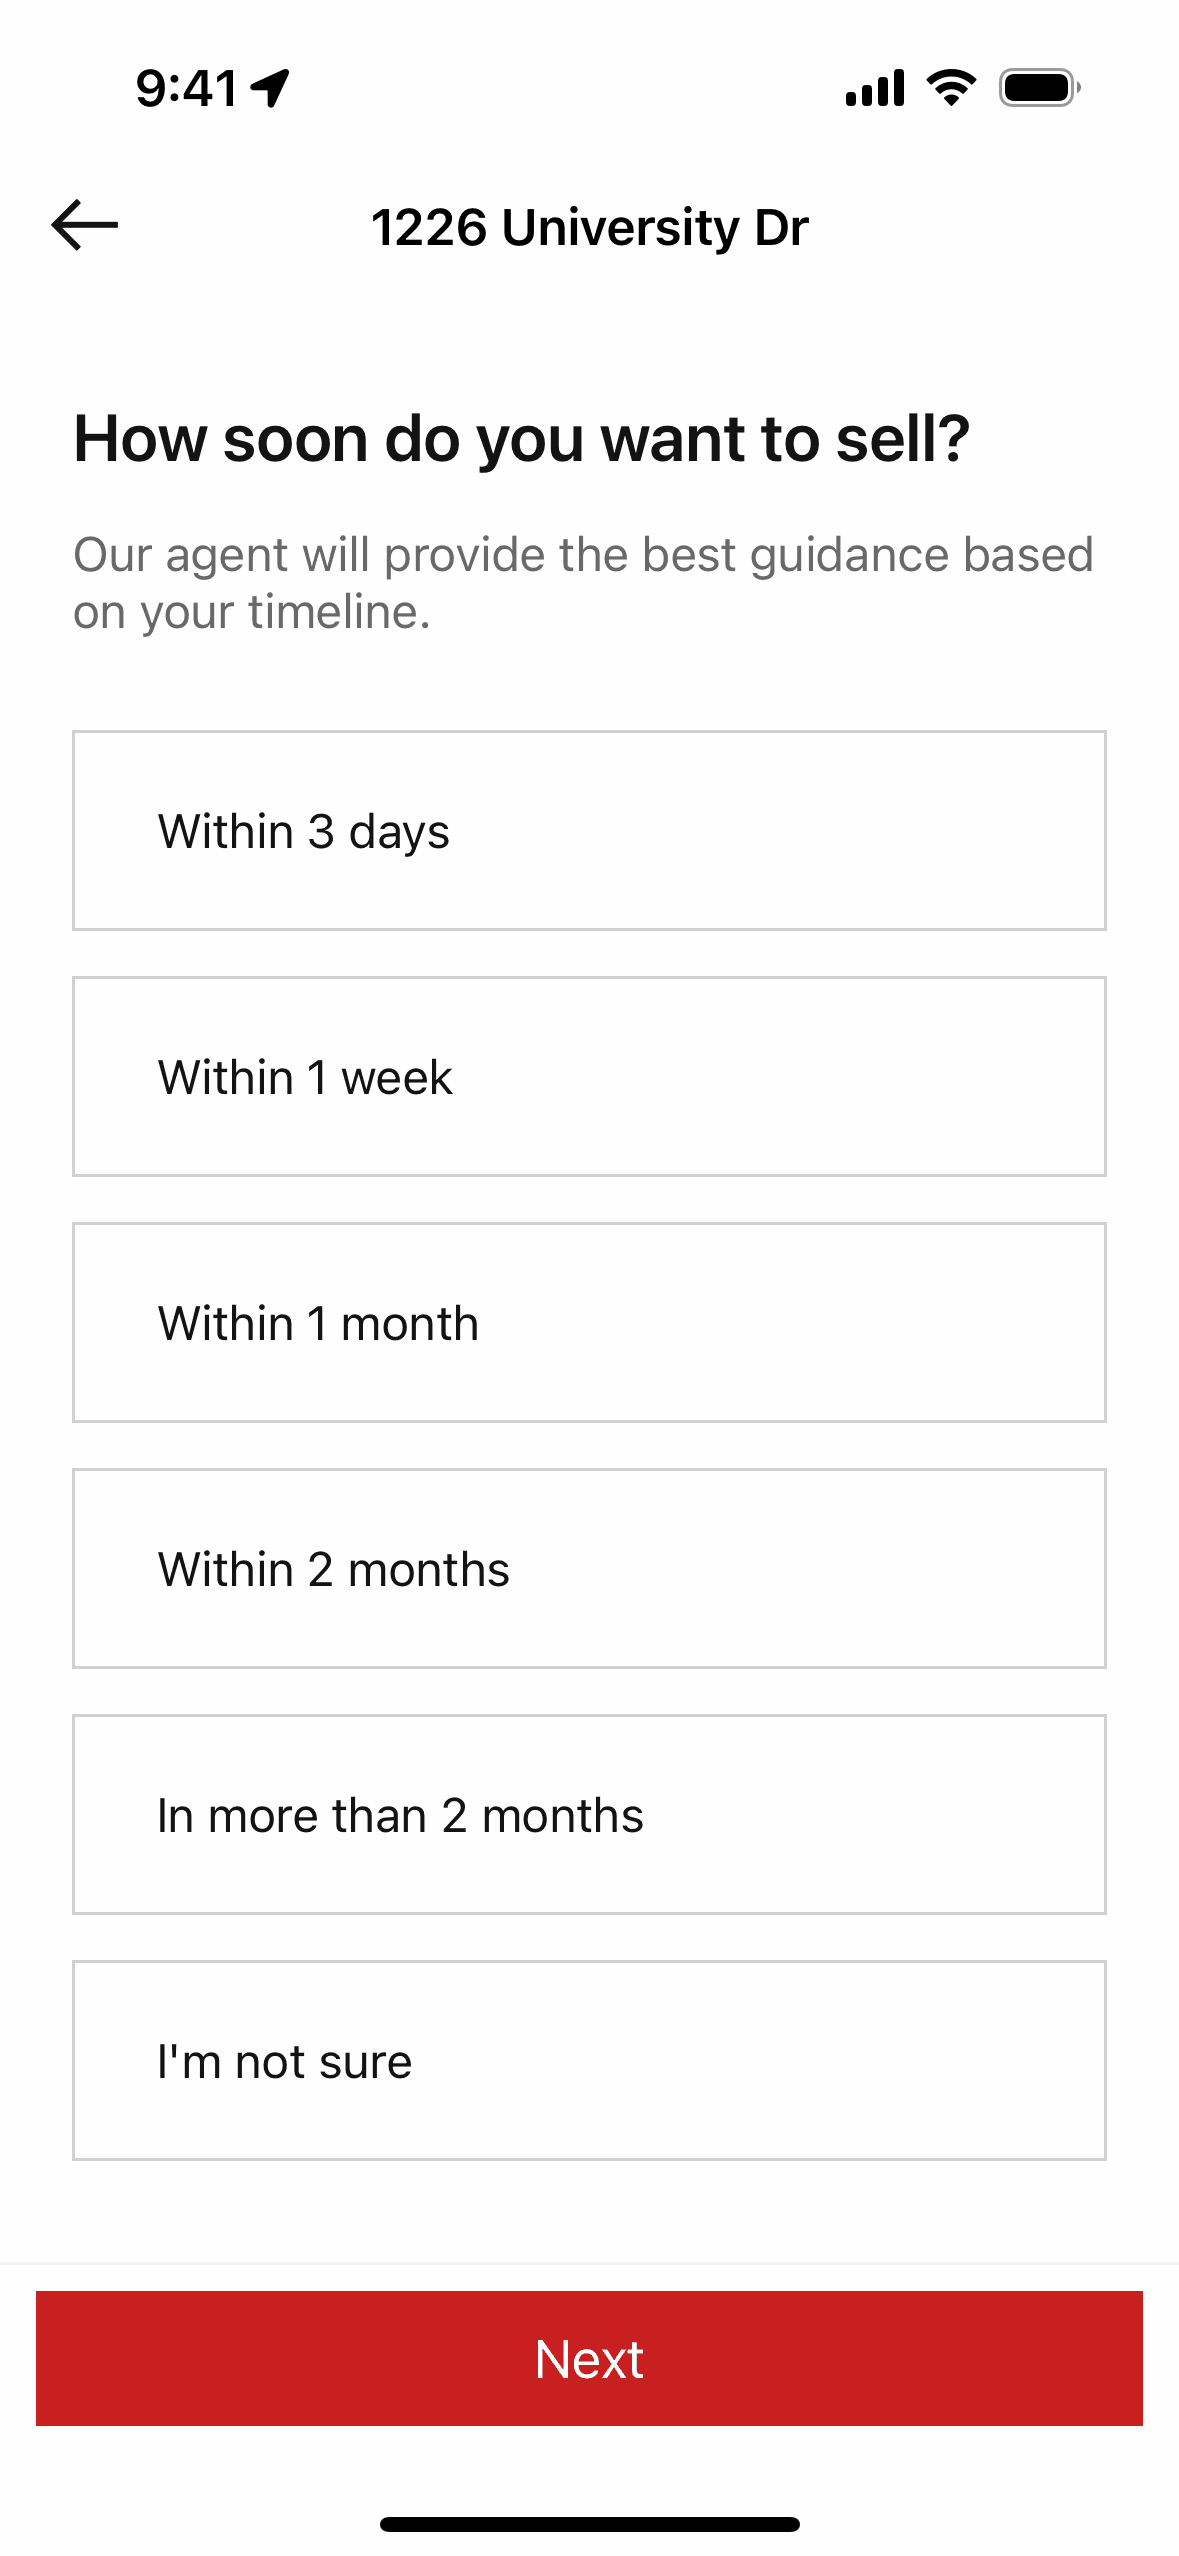Tap the word Next on the bottom button

coord(589,2359)
